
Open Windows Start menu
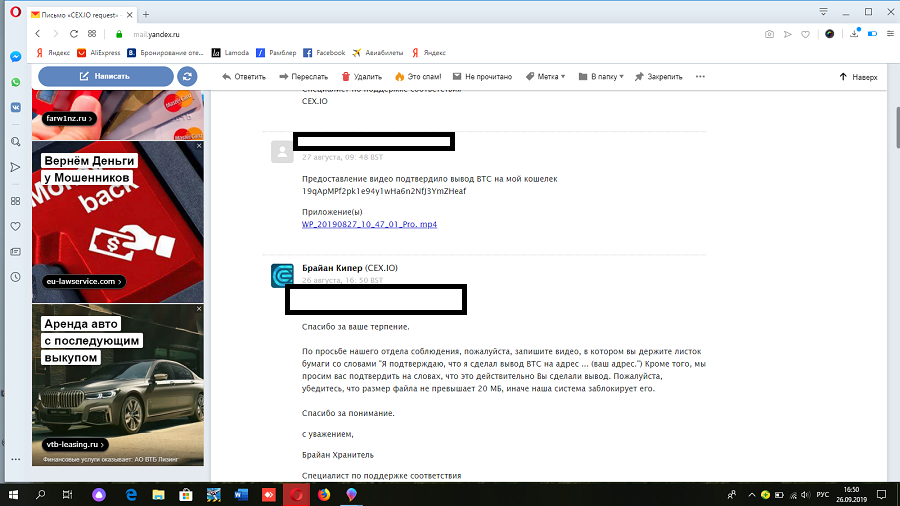[x=13, y=495]
